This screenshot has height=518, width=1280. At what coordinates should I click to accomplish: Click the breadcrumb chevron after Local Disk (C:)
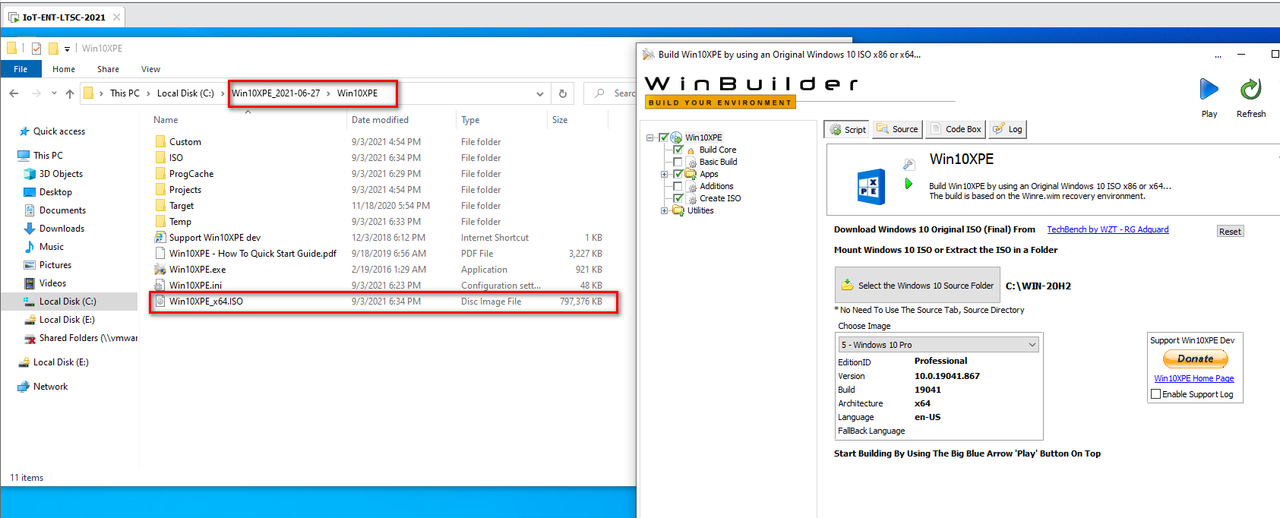tap(224, 93)
